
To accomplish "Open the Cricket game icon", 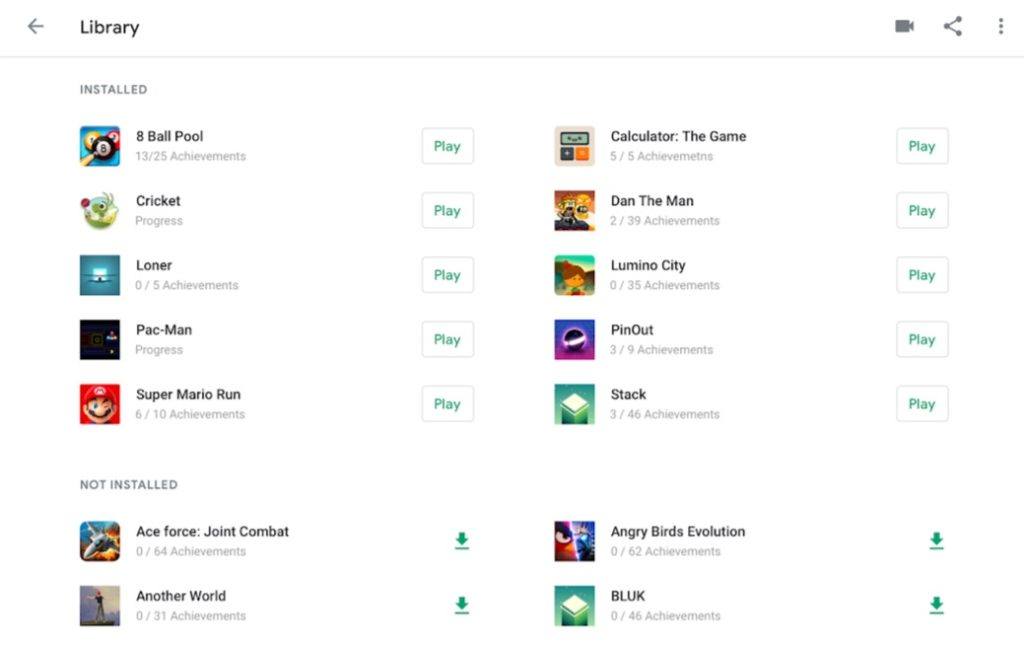I will click(x=100, y=211).
